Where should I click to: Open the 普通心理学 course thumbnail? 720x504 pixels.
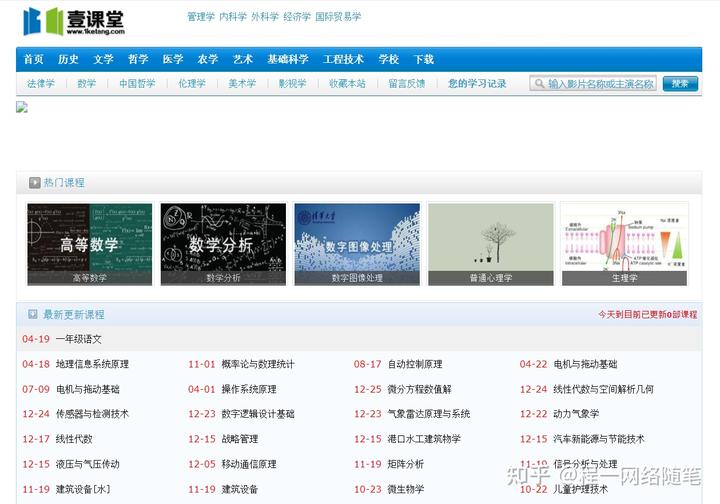[x=490, y=244]
